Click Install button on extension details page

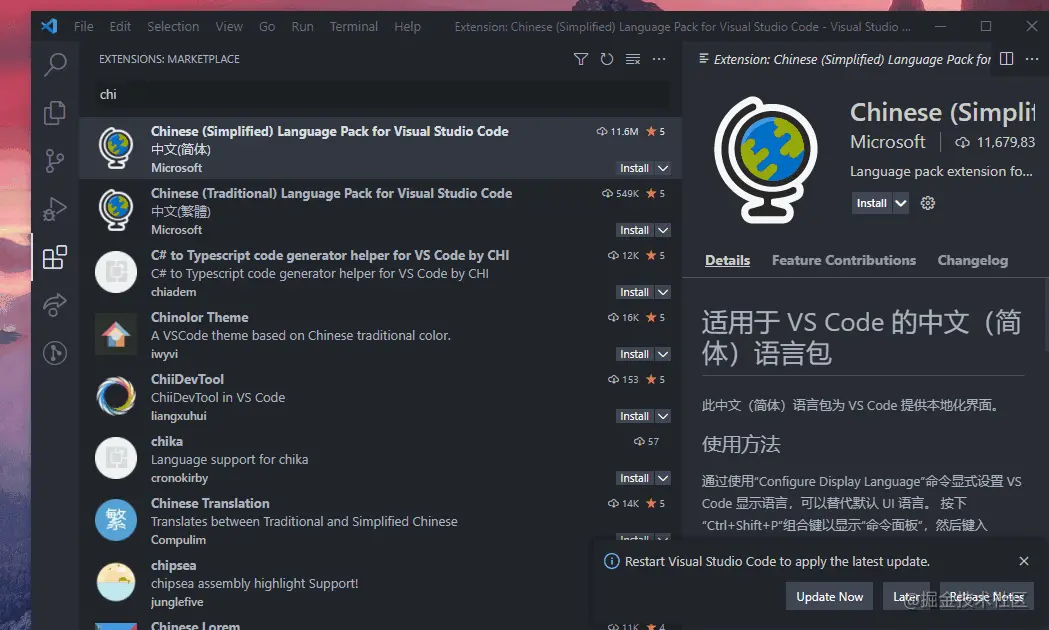(x=872, y=203)
